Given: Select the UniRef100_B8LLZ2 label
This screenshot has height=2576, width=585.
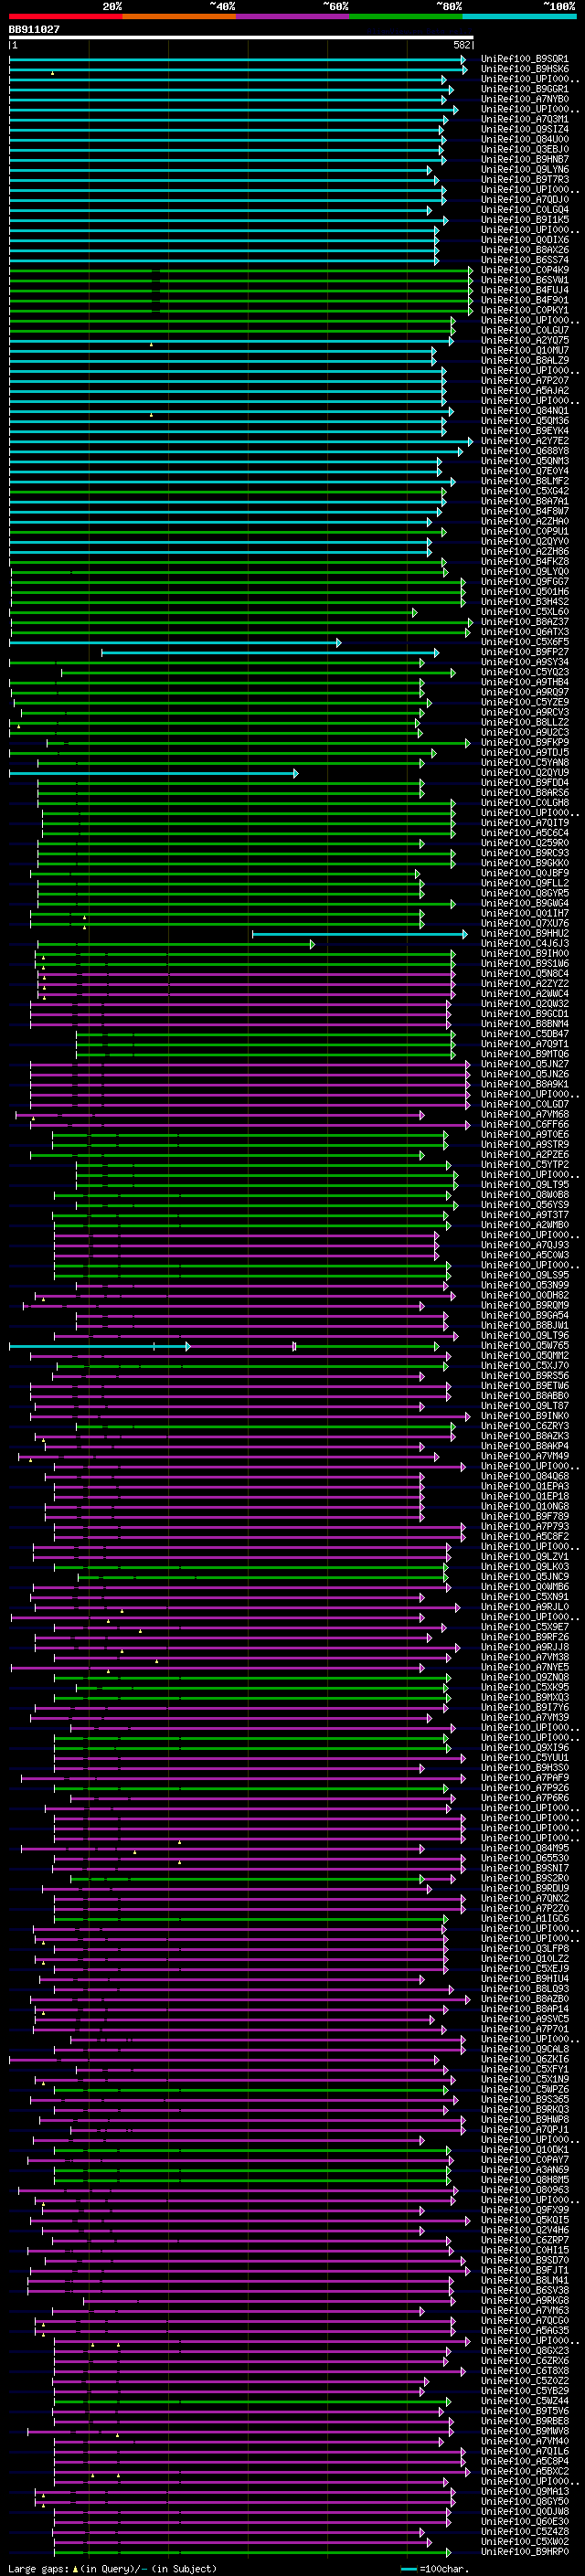Looking at the screenshot, I should point(525,722).
